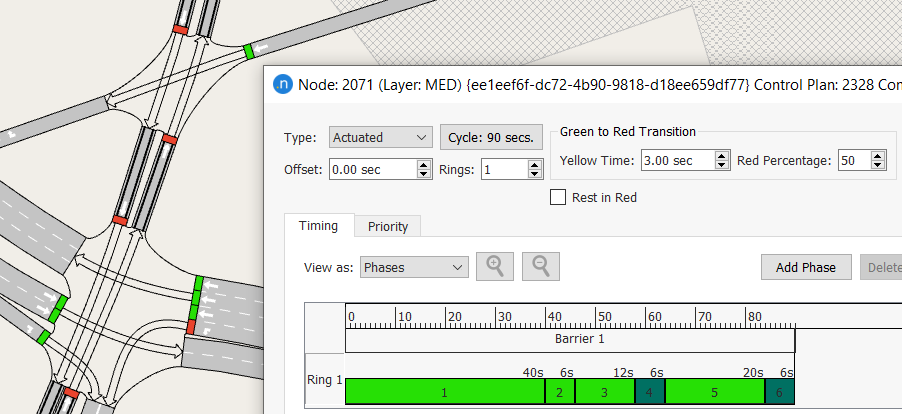This screenshot has width=902, height=414.
Task: Click the zoom out magnifier icon
Action: pos(541,266)
